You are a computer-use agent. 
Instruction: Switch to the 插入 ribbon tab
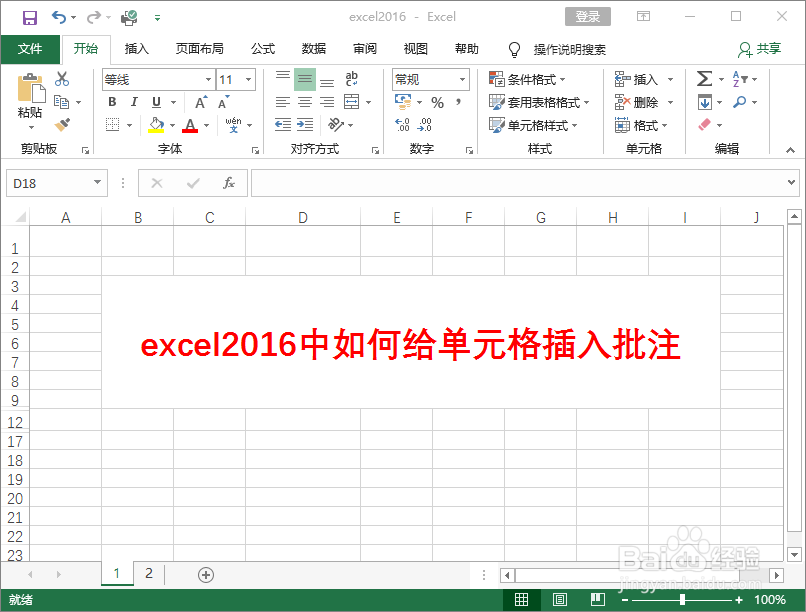[x=137, y=49]
